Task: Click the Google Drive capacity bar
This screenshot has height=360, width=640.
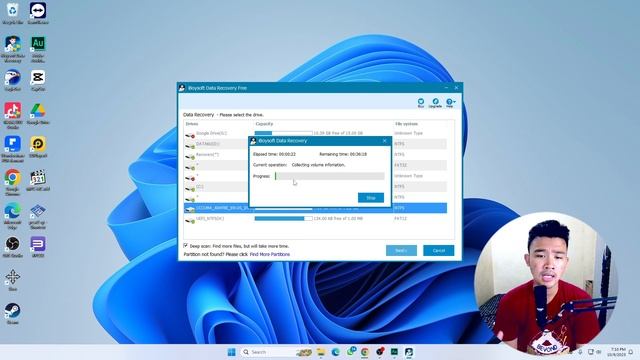Action: click(283, 133)
